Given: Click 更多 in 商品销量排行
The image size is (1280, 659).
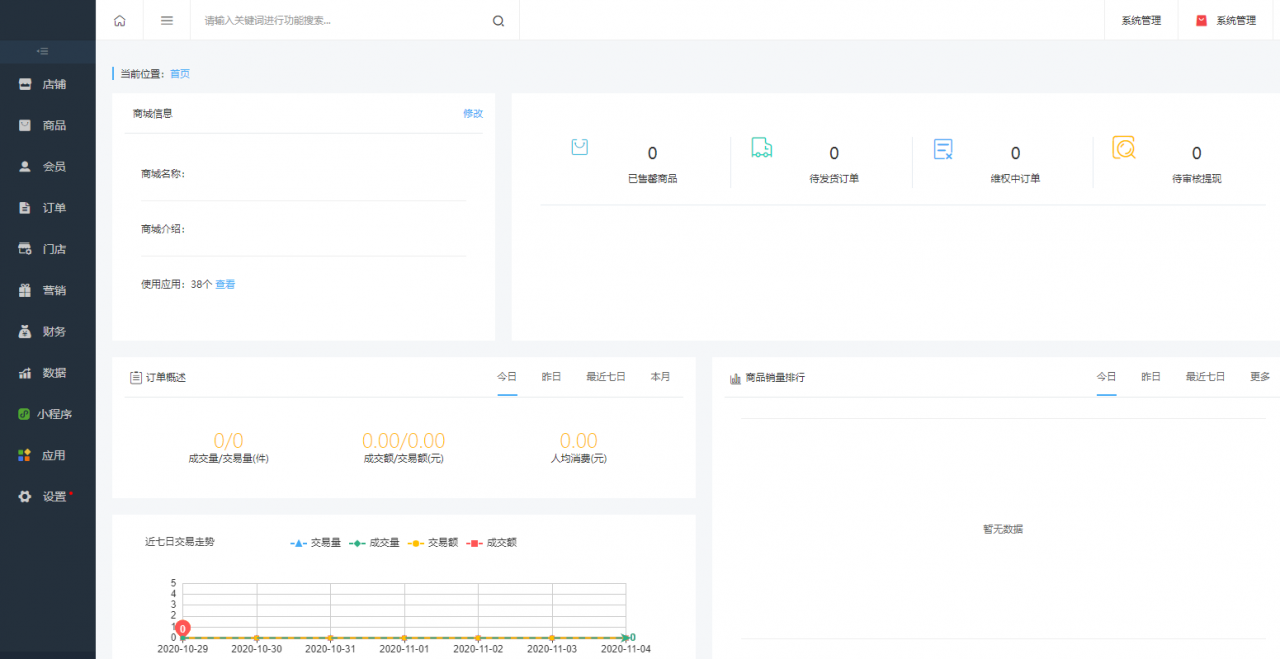Looking at the screenshot, I should 1260,377.
